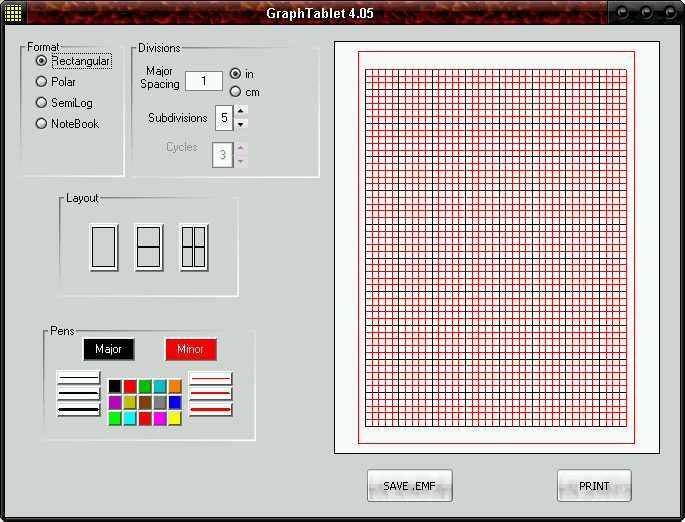Choose thickest red line for minor pen
The height and width of the screenshot is (522, 685).
[210, 409]
